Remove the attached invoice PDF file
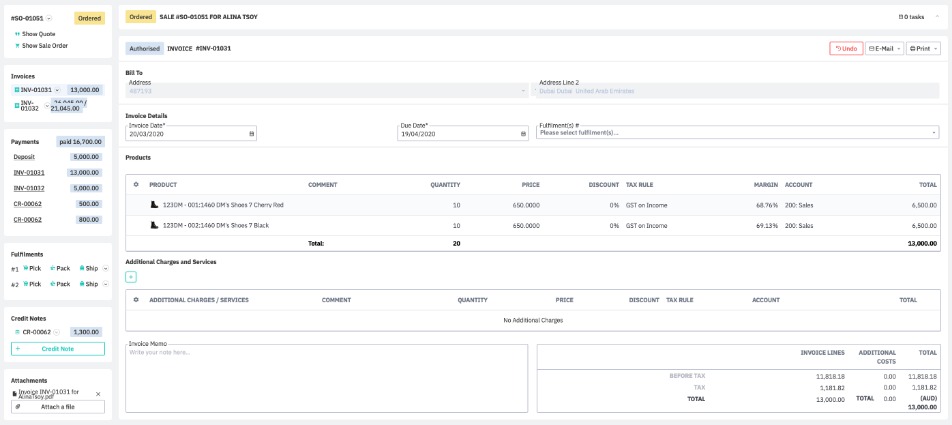This screenshot has width=952, height=425. [97, 394]
